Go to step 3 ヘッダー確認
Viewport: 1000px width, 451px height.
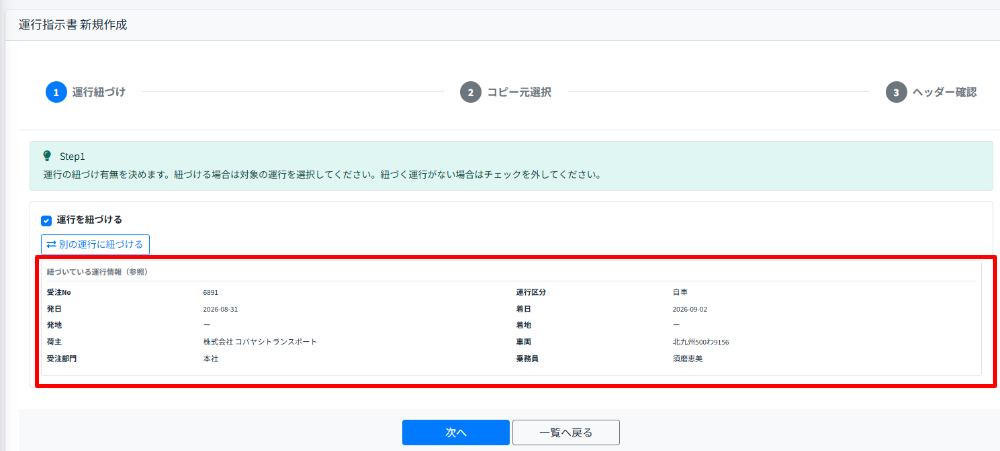click(x=931, y=92)
